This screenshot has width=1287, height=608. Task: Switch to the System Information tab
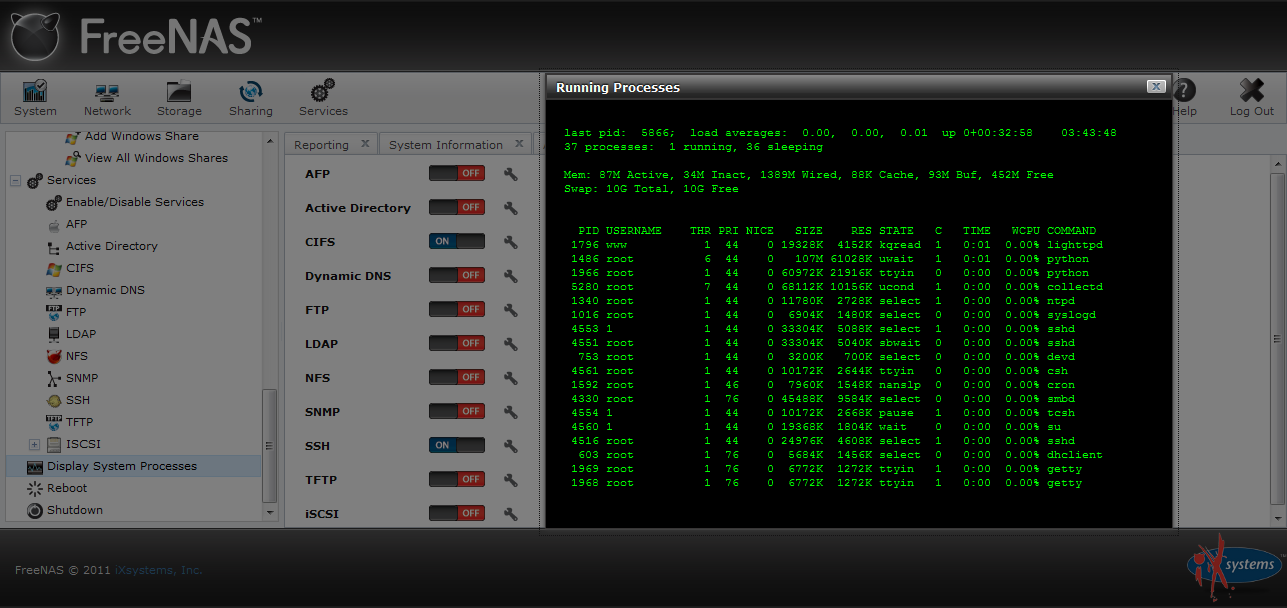point(446,145)
